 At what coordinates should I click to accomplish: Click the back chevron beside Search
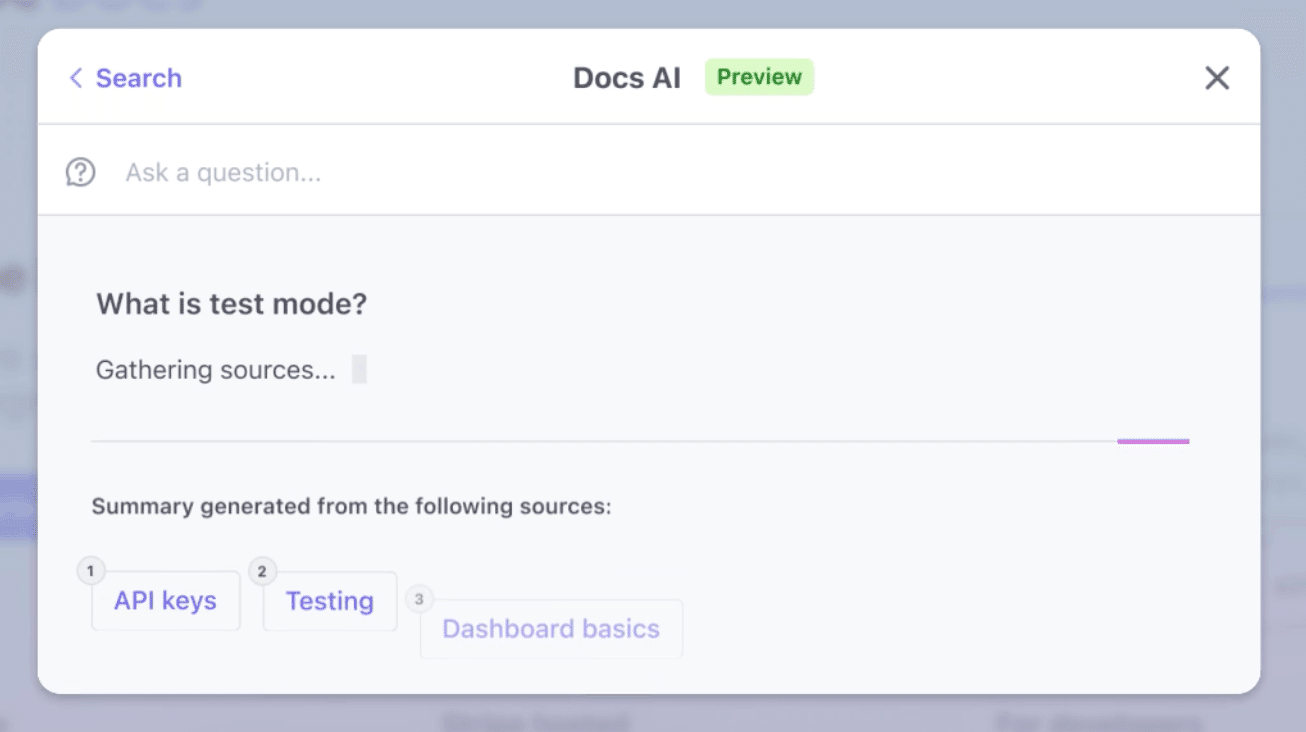[x=75, y=78]
